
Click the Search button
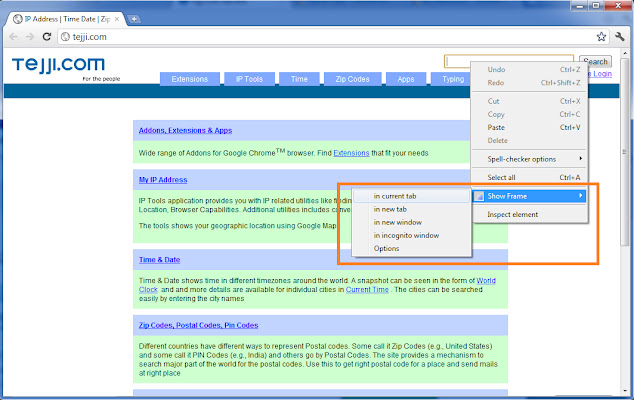click(595, 61)
